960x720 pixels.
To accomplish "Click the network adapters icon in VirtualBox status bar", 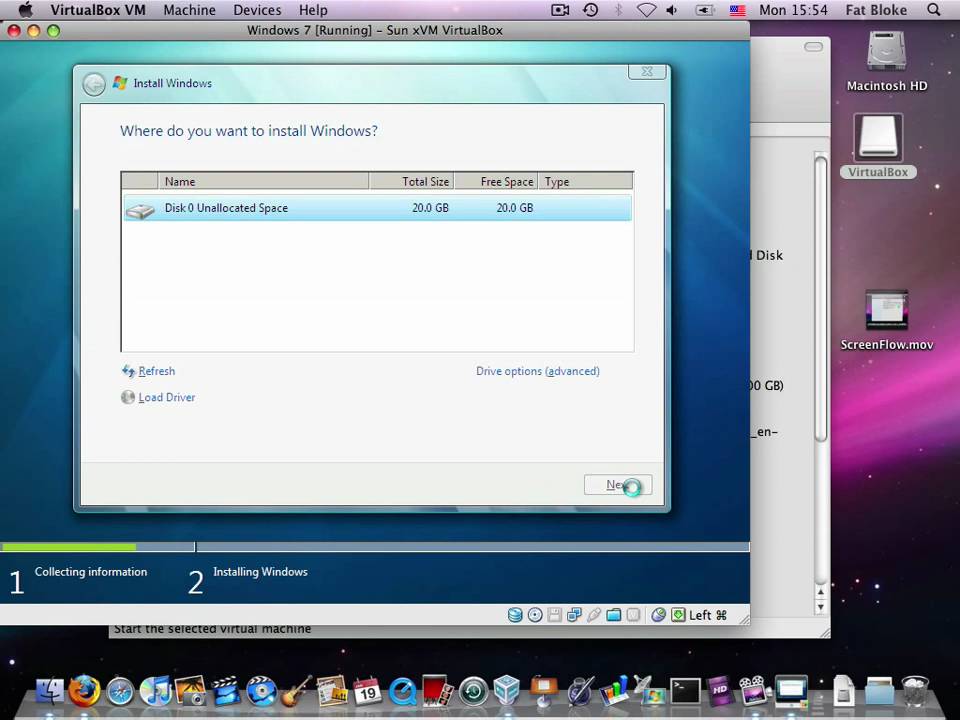I will 574,615.
